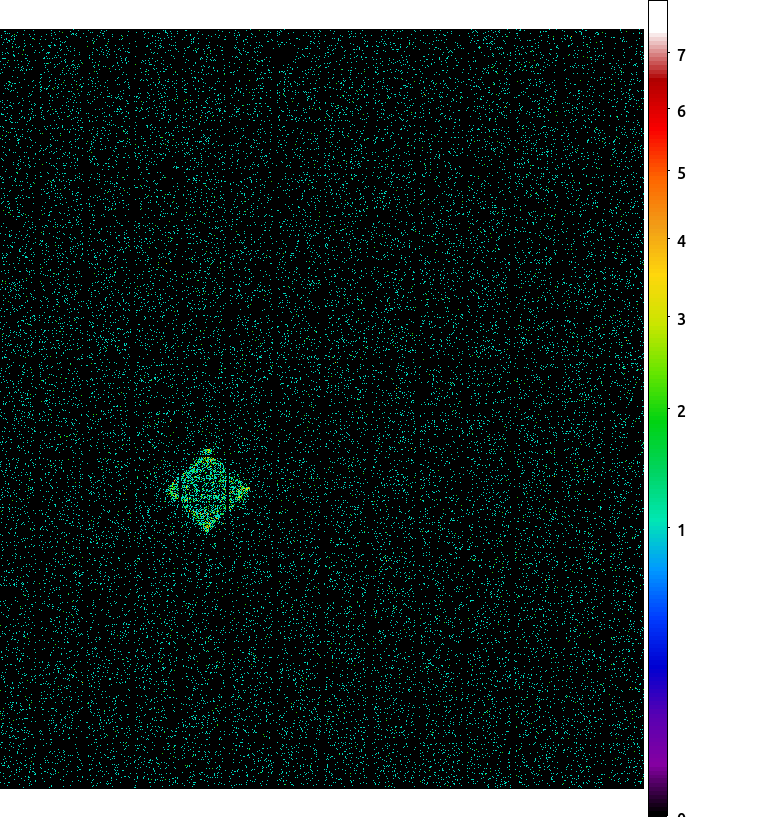Click the left tip of the diamond source

171,490
